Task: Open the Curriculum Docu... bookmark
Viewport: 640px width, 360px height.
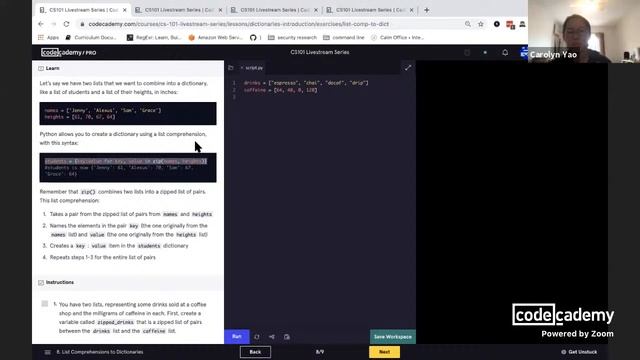Action: pyautogui.click(x=91, y=38)
